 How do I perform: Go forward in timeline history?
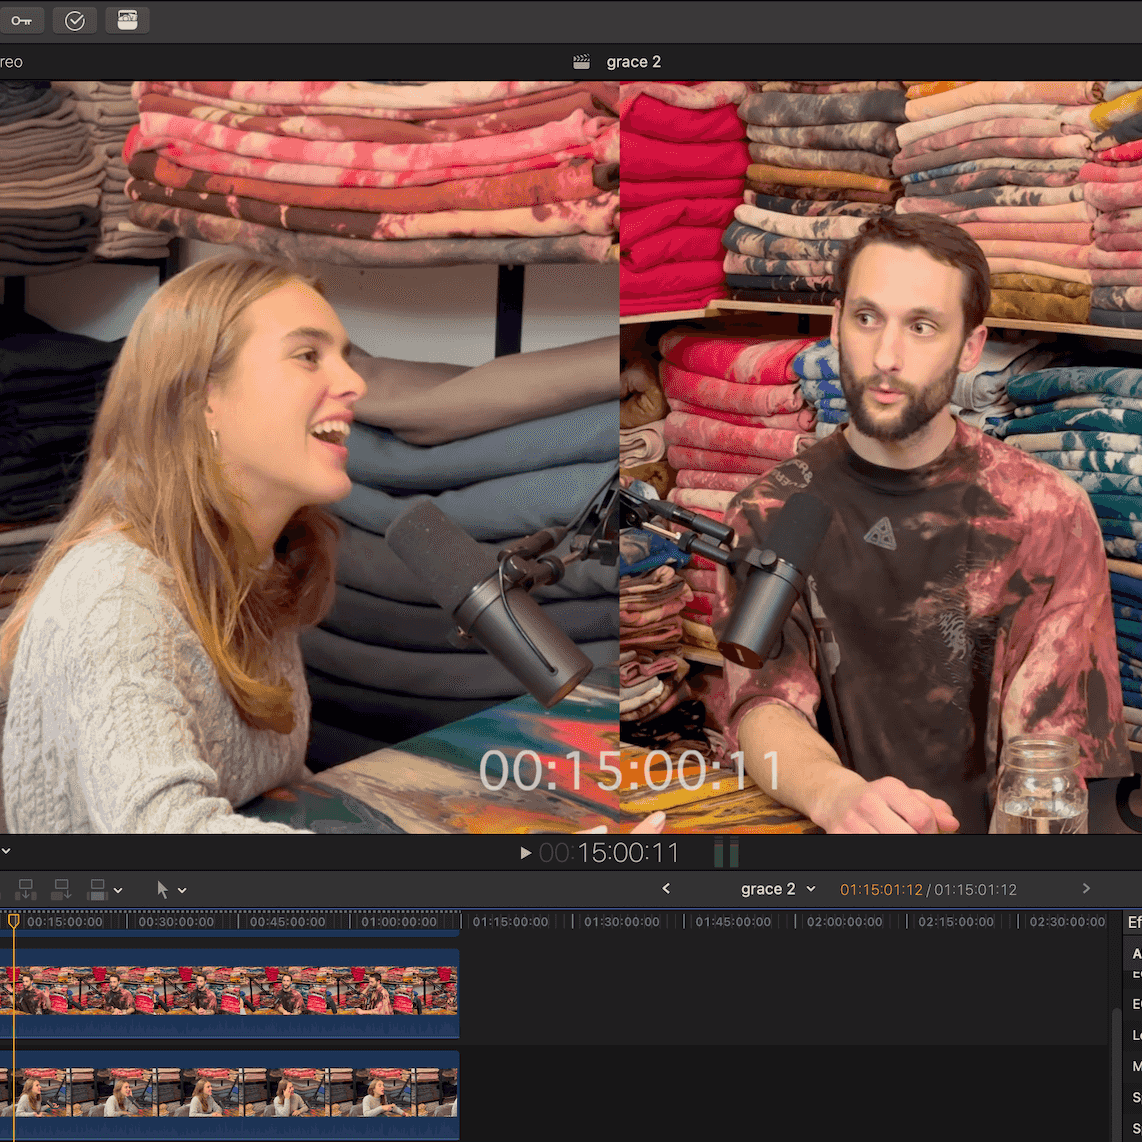[x=1086, y=888]
